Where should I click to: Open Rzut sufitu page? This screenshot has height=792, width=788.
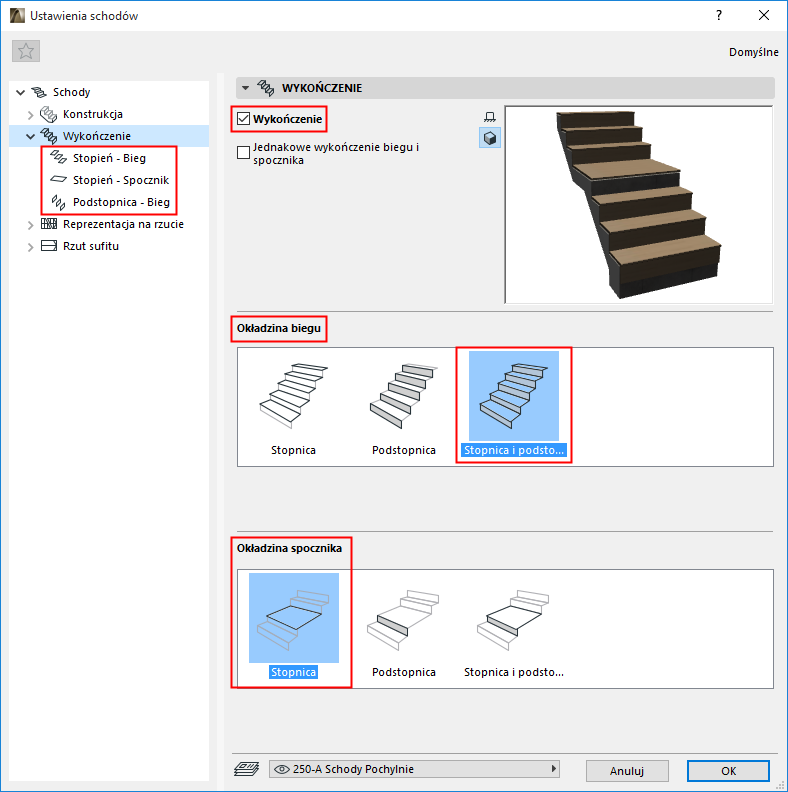coord(91,246)
